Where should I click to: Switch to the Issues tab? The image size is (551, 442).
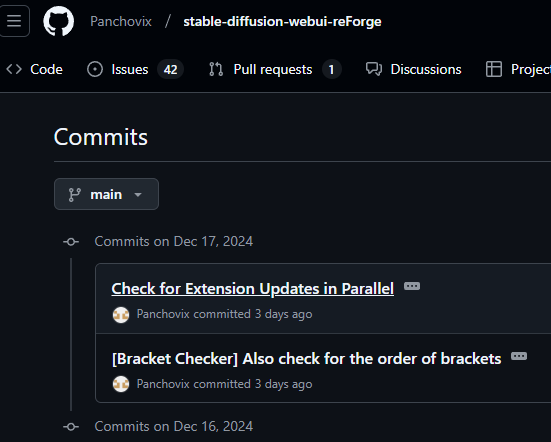coord(135,69)
